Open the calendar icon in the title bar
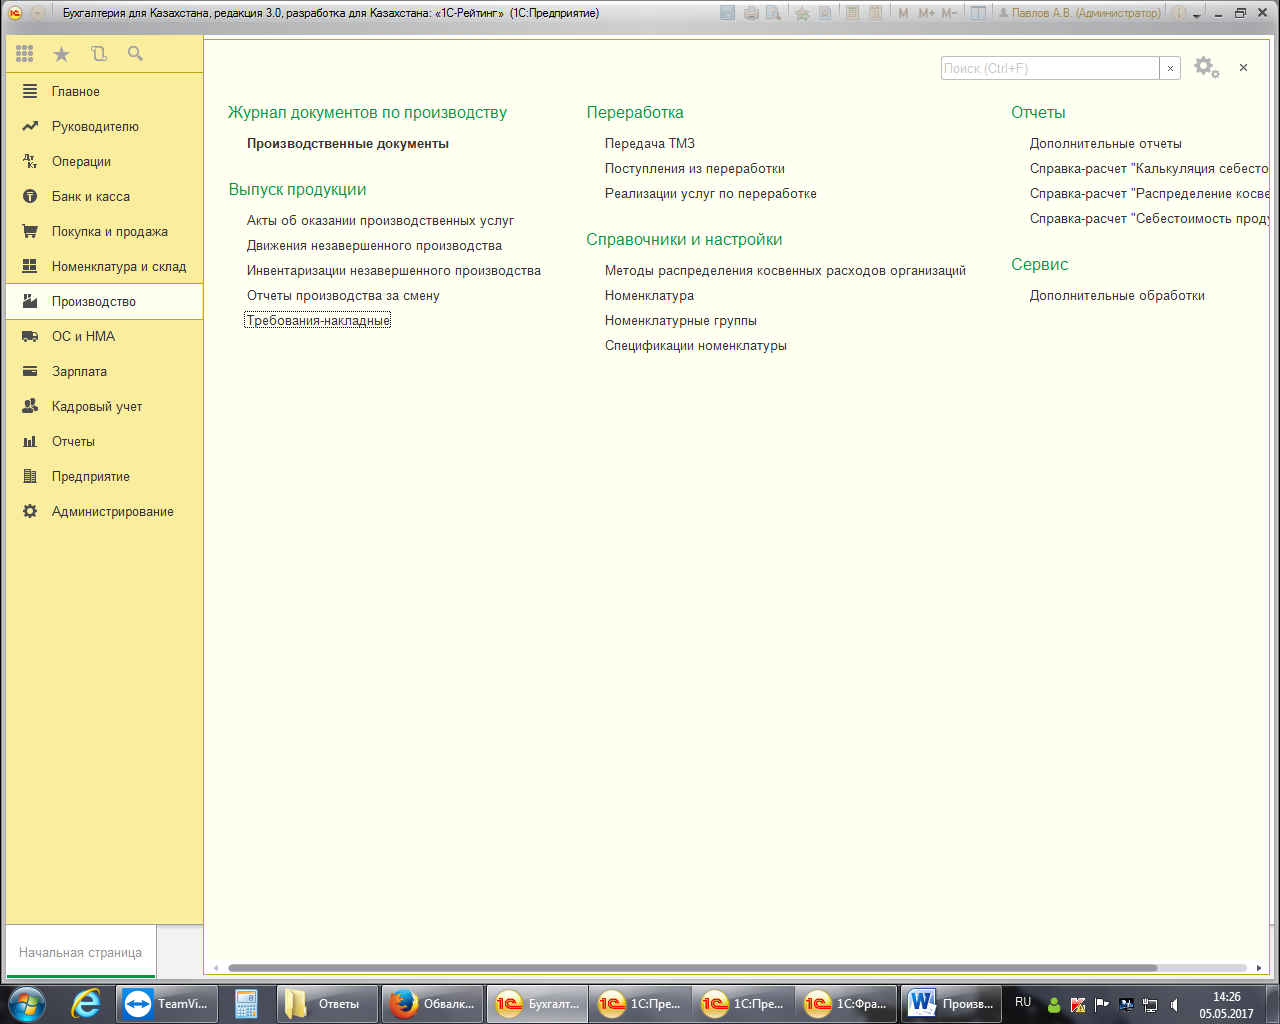The height and width of the screenshot is (1024, 1280). pyautogui.click(x=876, y=13)
